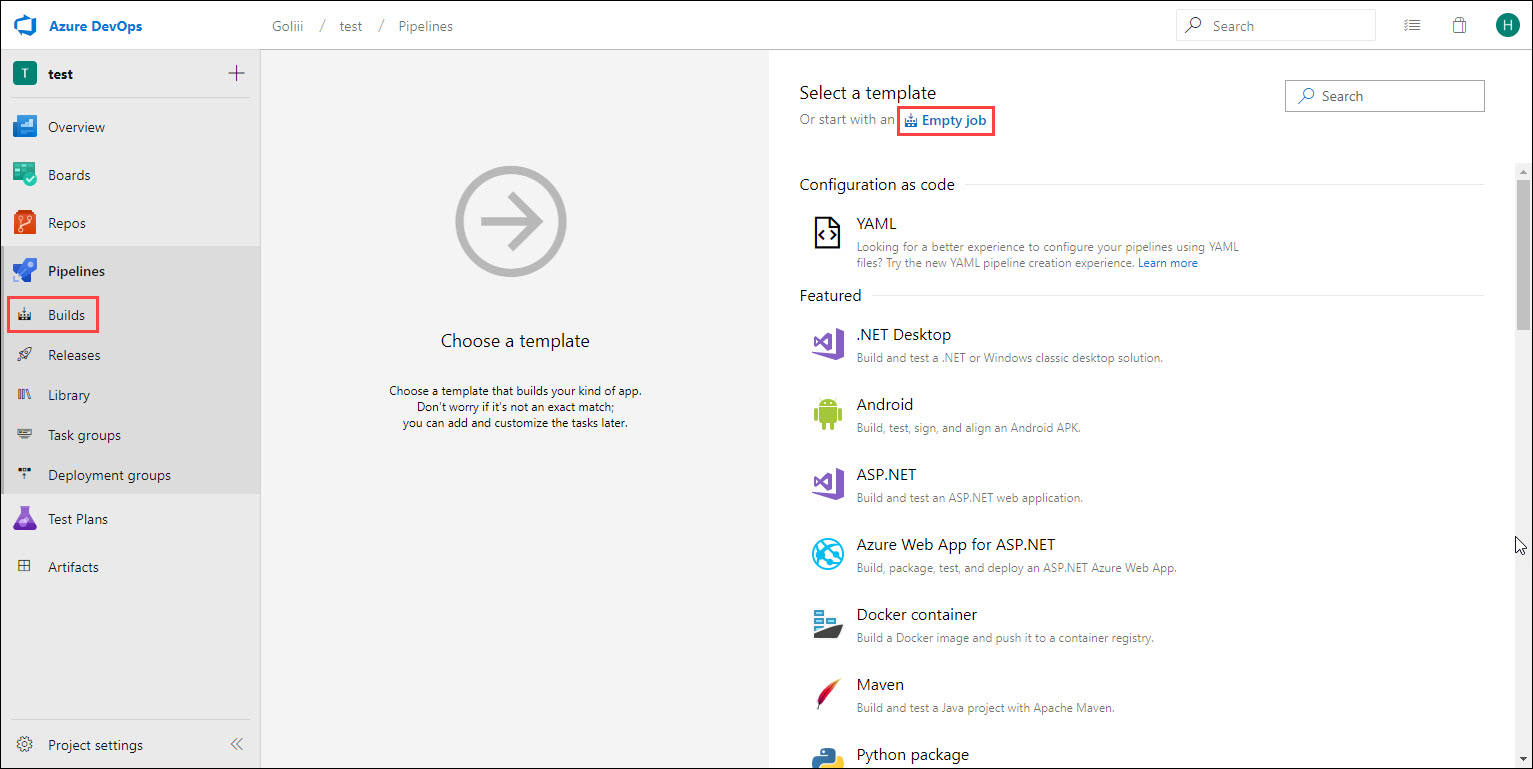Screen dimensions: 1533x769
Task: Click the test project name
Action: (60, 74)
